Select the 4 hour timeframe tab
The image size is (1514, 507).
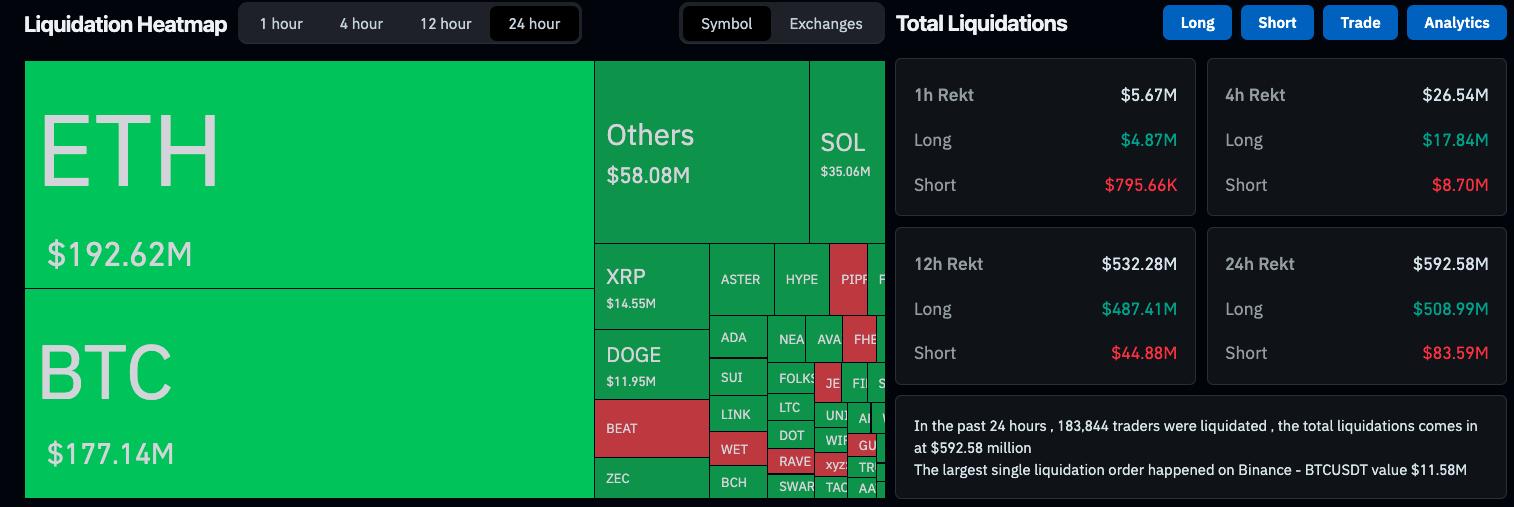coord(361,24)
